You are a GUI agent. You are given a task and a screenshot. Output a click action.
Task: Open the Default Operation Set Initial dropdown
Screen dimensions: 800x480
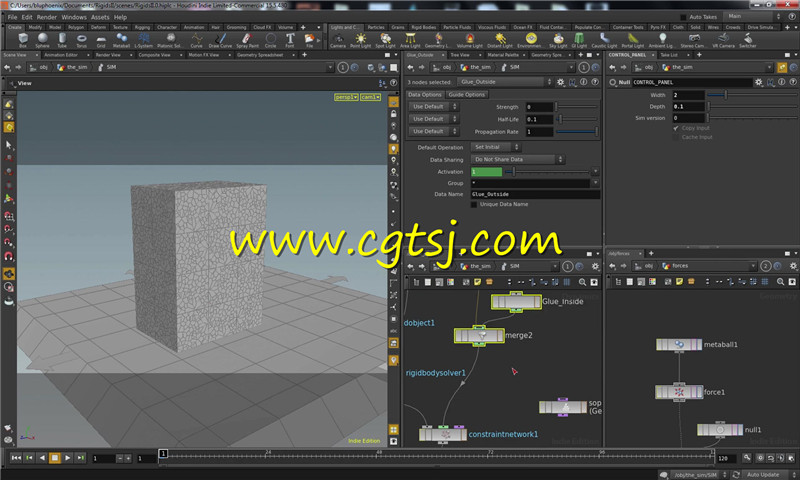tap(494, 147)
